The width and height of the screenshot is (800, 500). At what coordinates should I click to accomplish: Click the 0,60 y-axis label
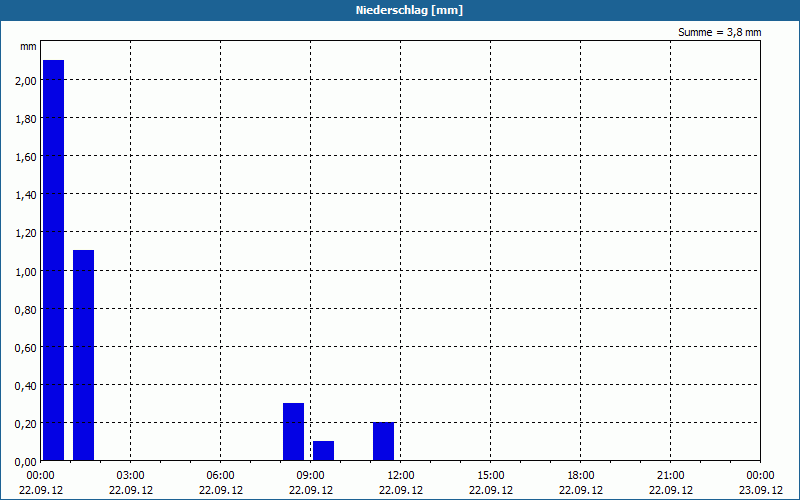pos(26,347)
